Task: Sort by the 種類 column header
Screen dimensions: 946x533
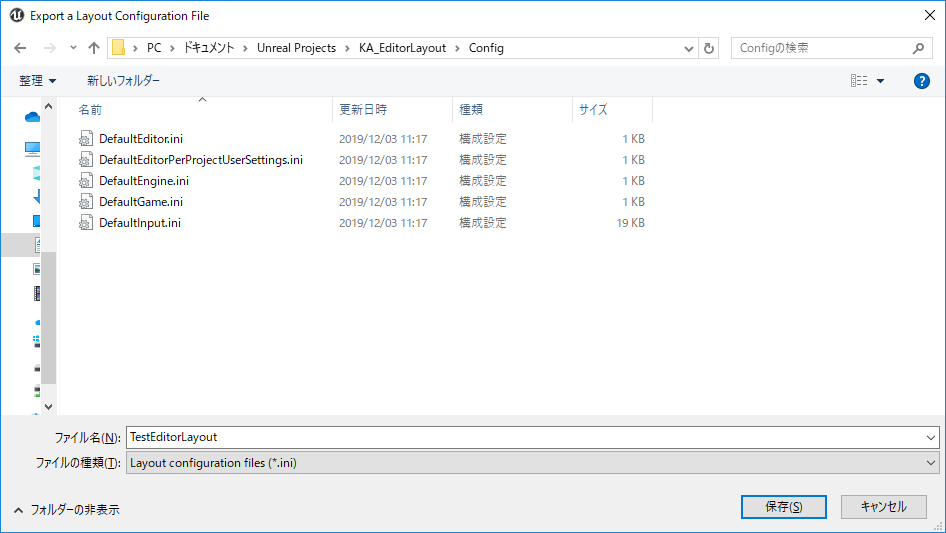Action: point(471,109)
